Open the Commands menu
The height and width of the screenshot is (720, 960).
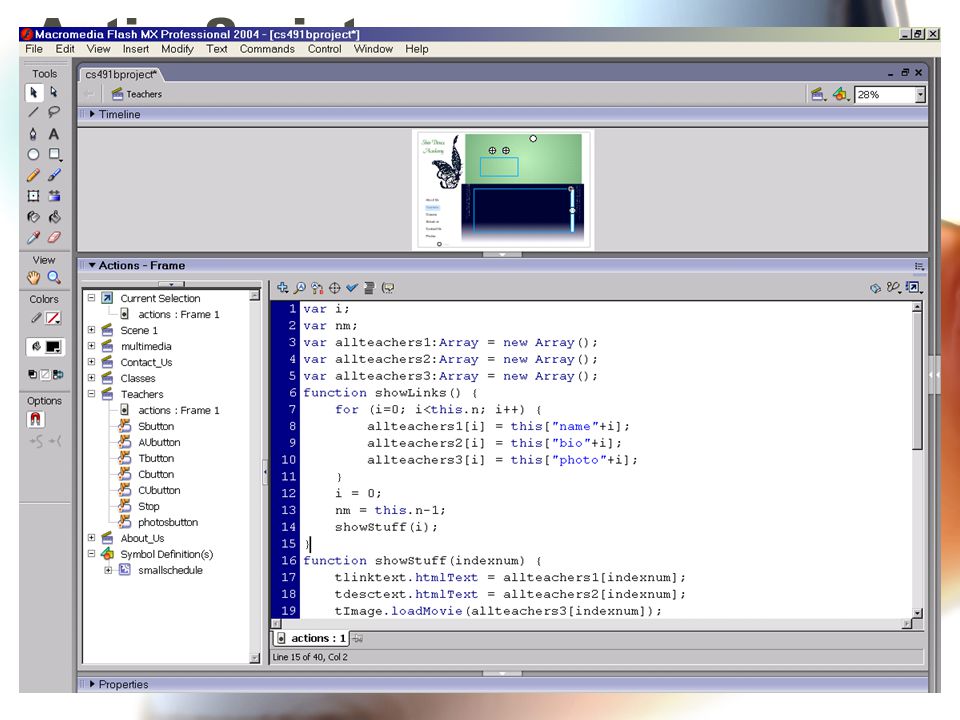coord(267,49)
